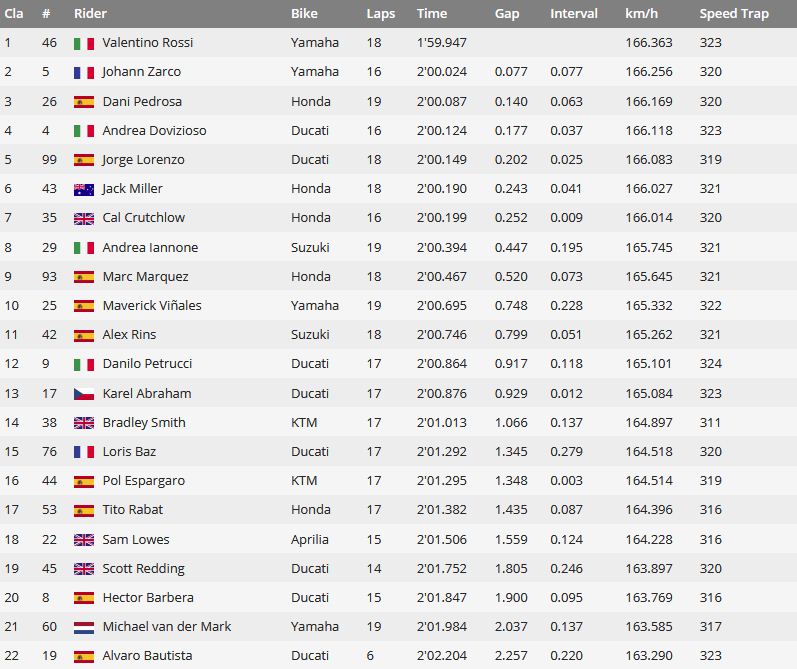Select Dani Pedrosa's lap time 2'00.087
This screenshot has height=669, width=797.
[442, 102]
